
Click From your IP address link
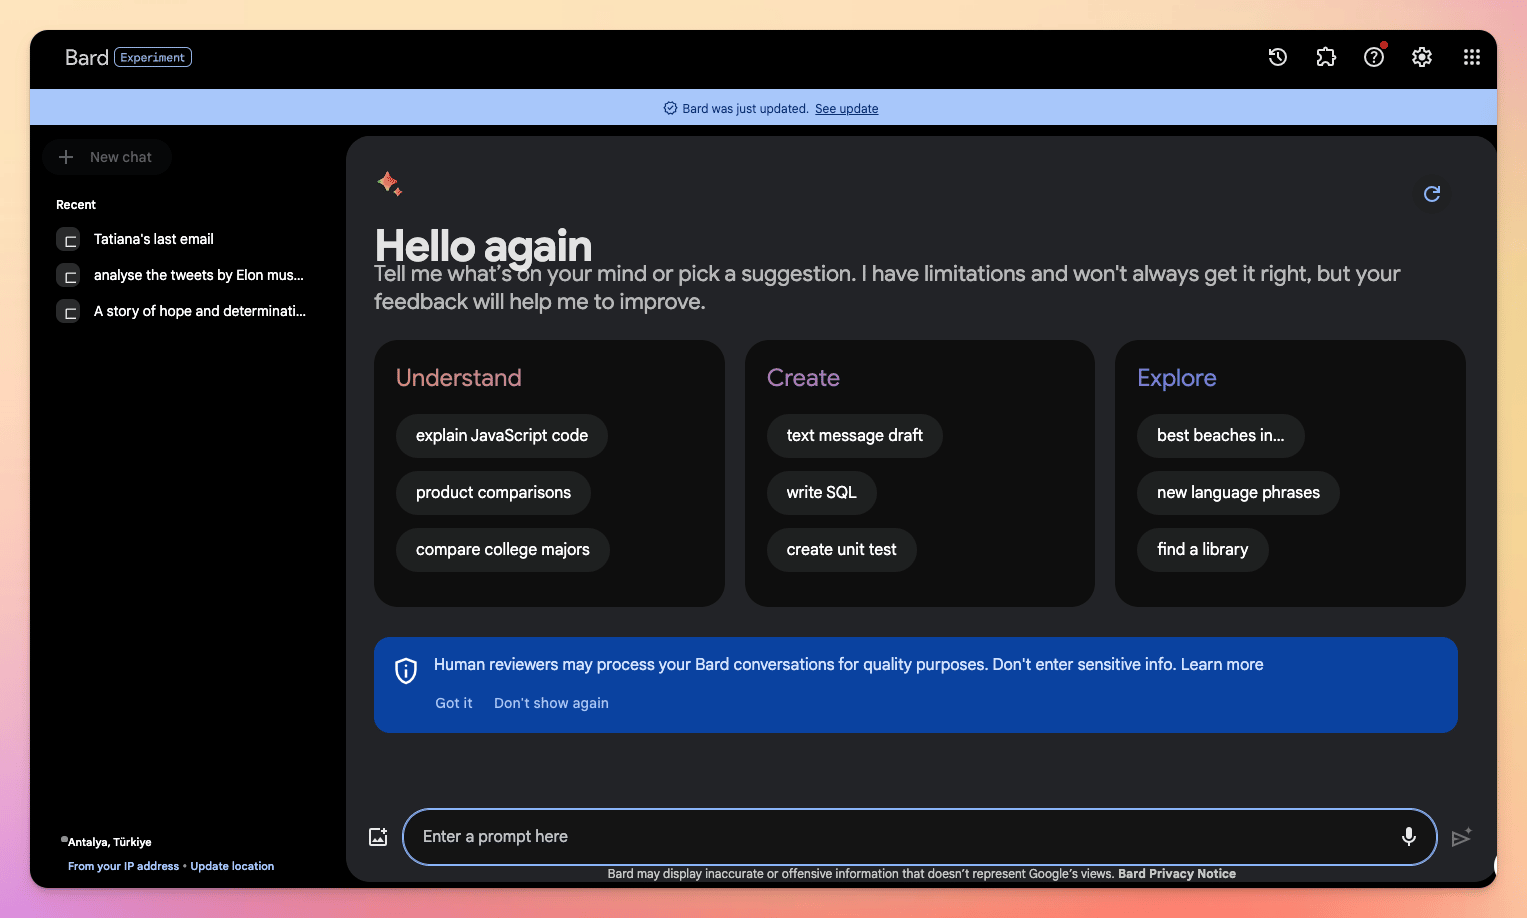[x=123, y=866]
